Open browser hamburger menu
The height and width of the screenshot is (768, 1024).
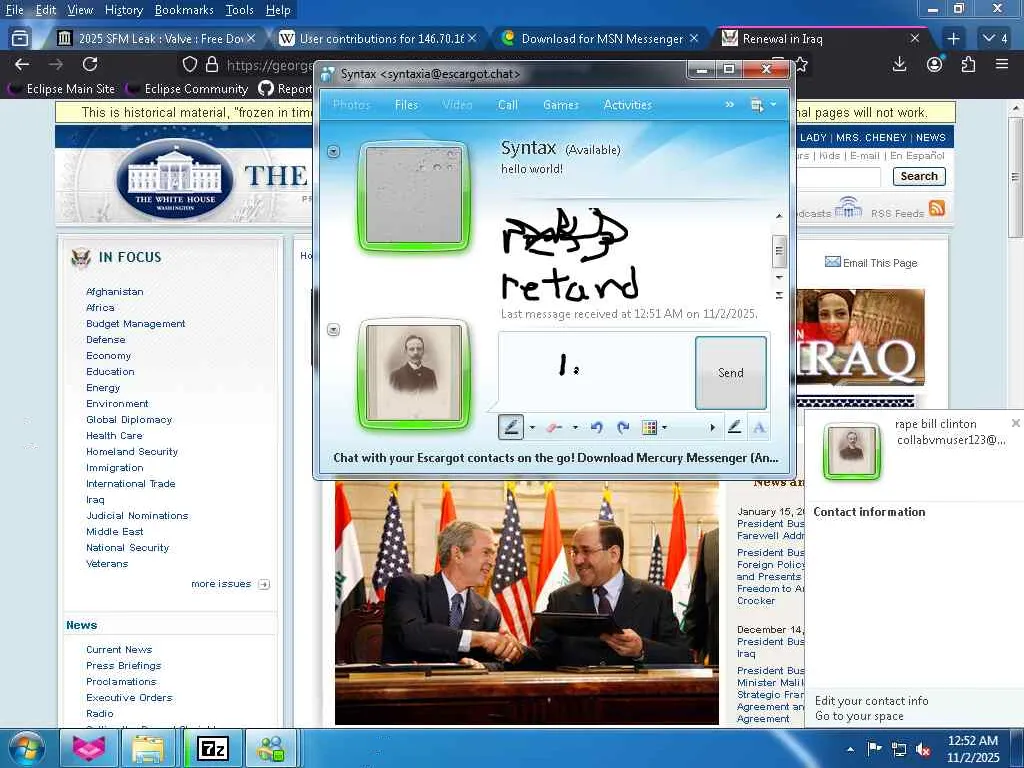point(1002,64)
